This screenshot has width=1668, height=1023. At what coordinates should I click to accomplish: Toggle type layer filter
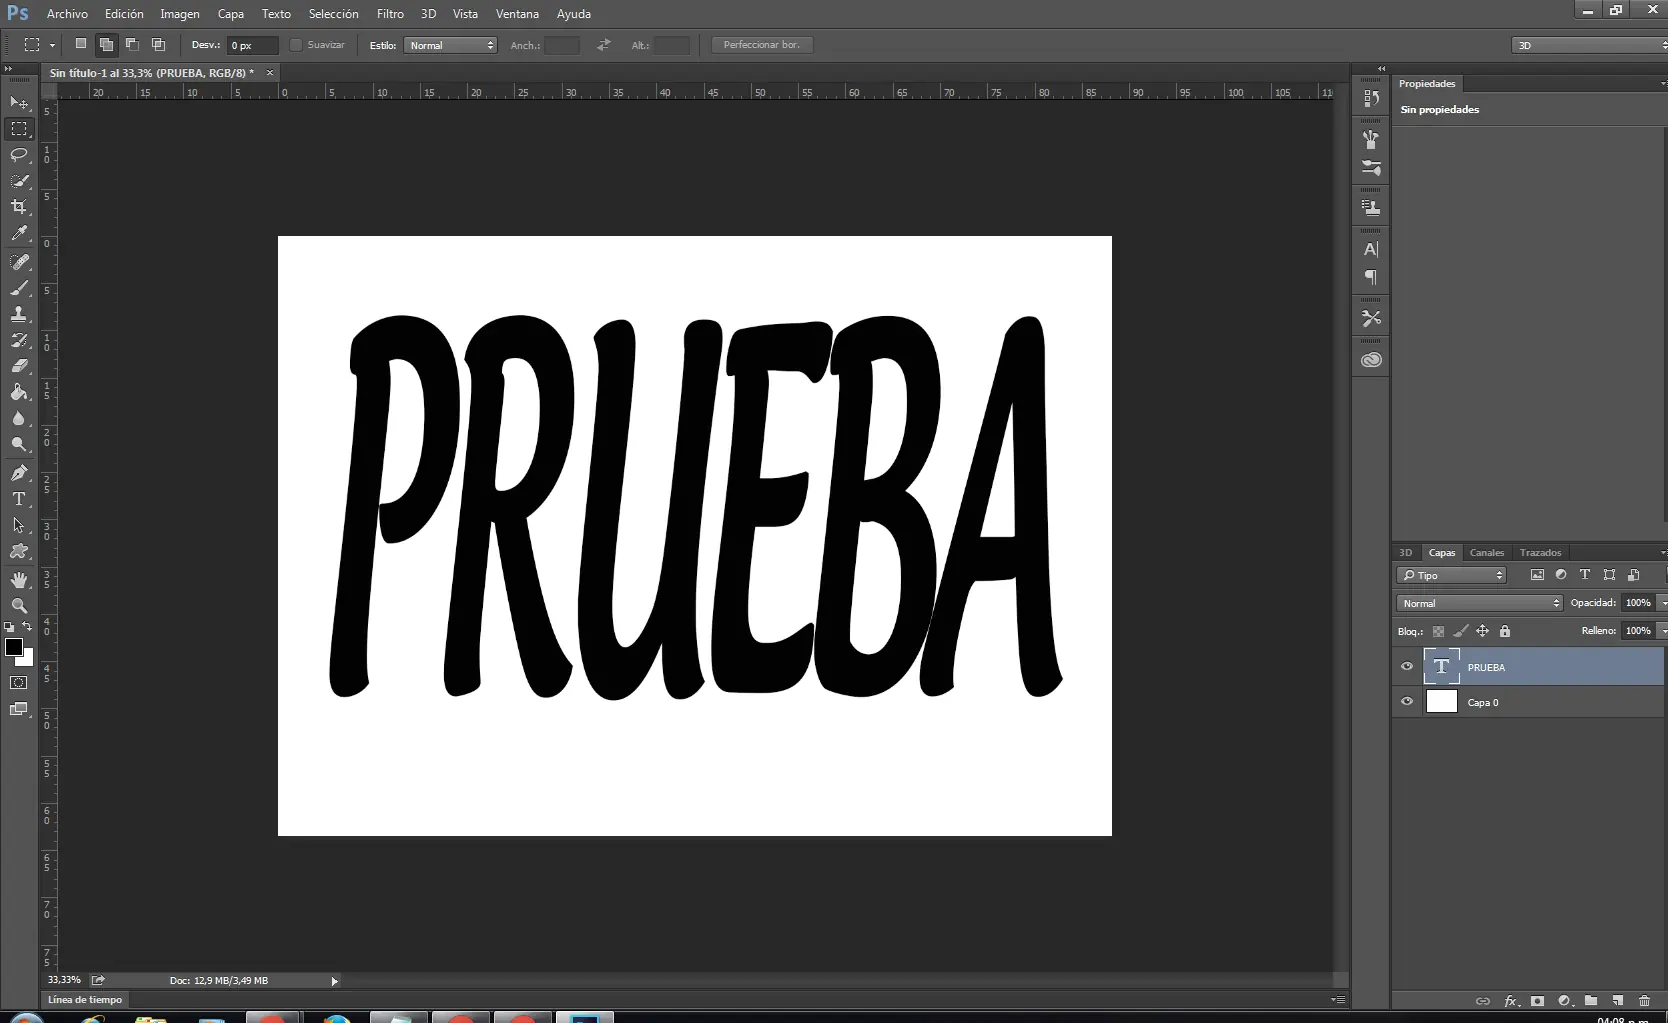[1585, 575]
